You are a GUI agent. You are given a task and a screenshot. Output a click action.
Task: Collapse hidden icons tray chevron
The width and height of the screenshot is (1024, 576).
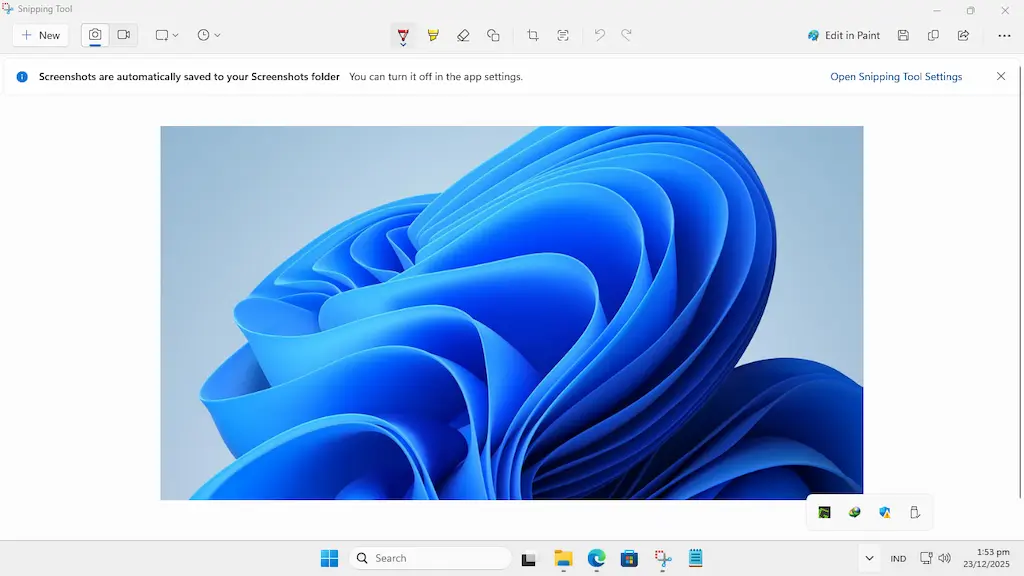(869, 558)
